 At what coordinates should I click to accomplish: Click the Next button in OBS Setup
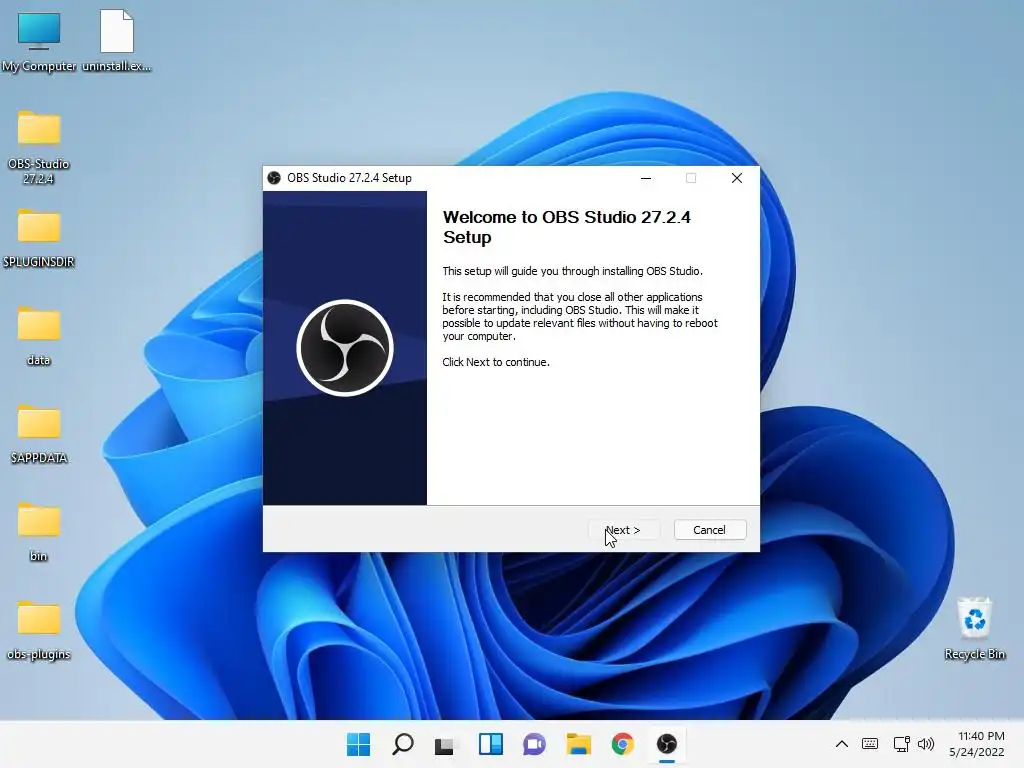coord(624,530)
